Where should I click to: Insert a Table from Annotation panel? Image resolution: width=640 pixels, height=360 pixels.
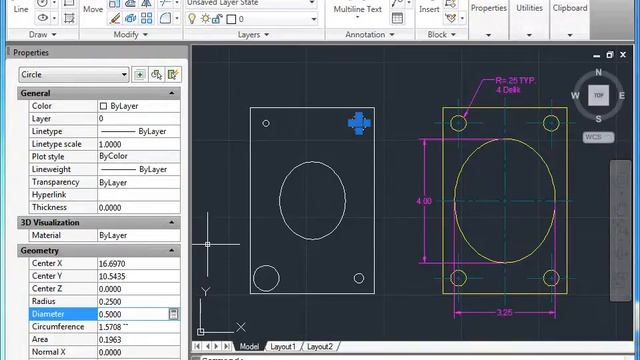(397, 18)
